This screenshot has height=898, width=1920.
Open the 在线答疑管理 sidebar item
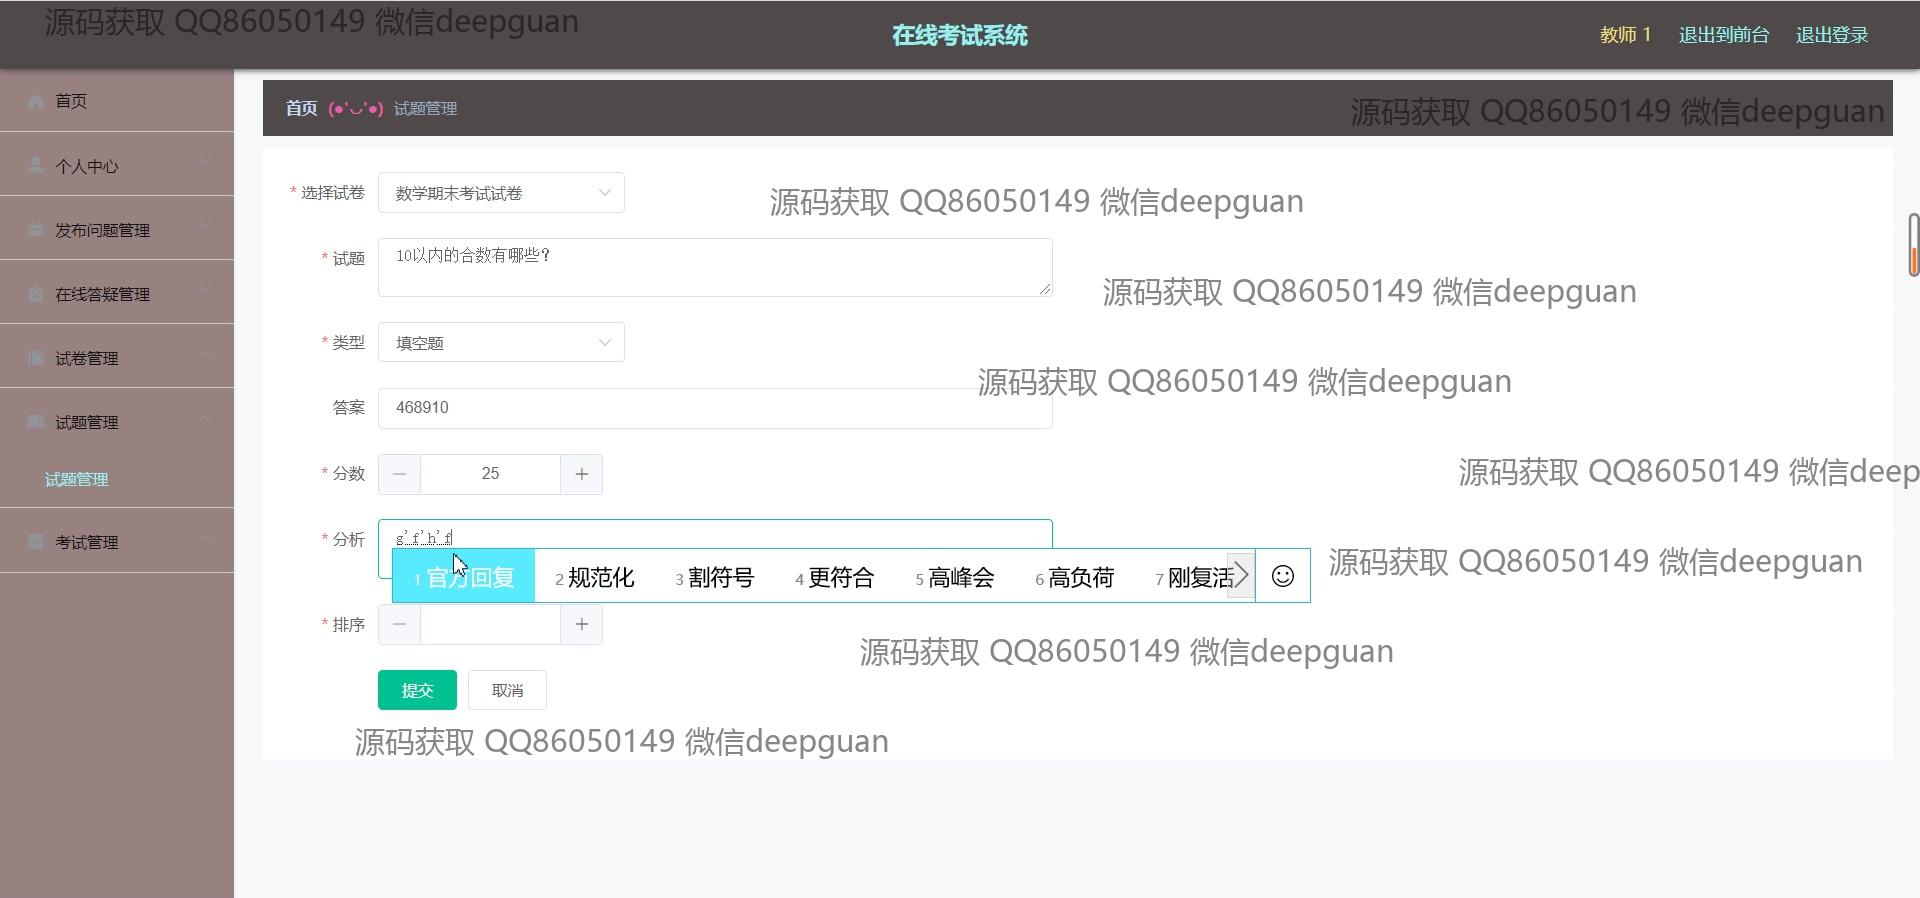tap(117, 293)
